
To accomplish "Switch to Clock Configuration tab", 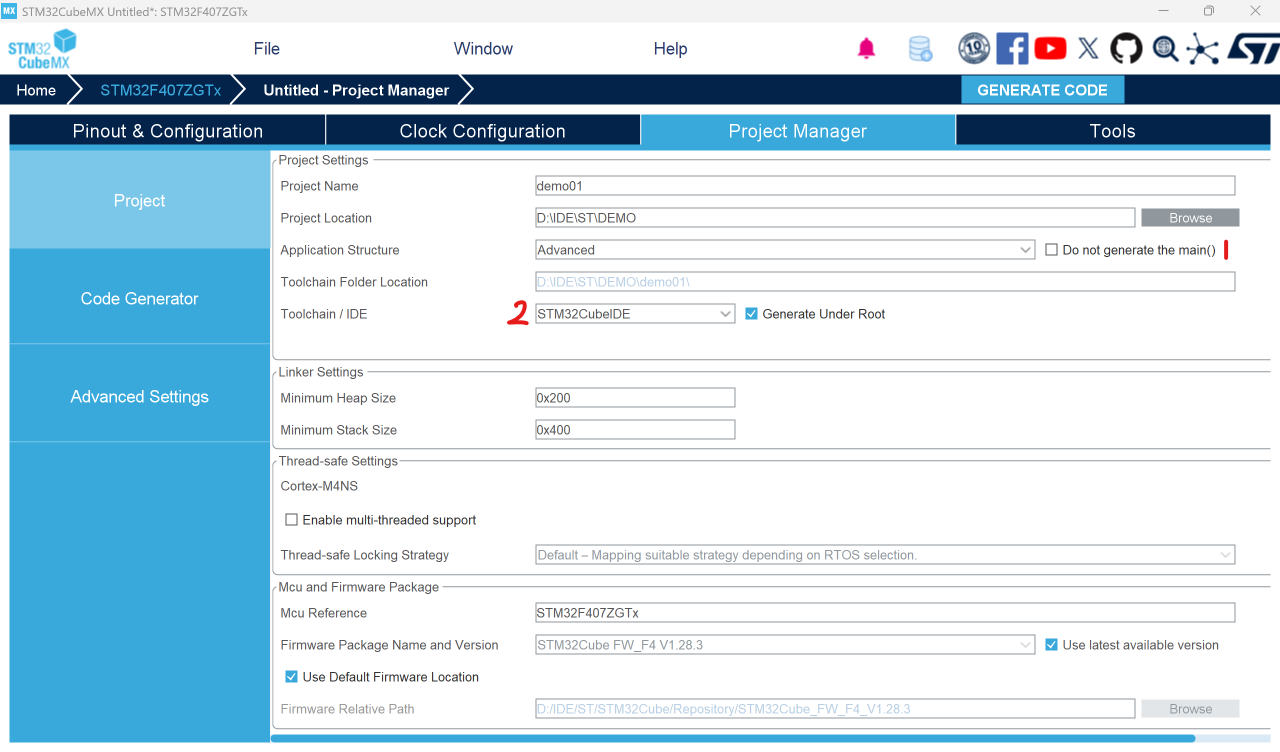I will [x=483, y=131].
